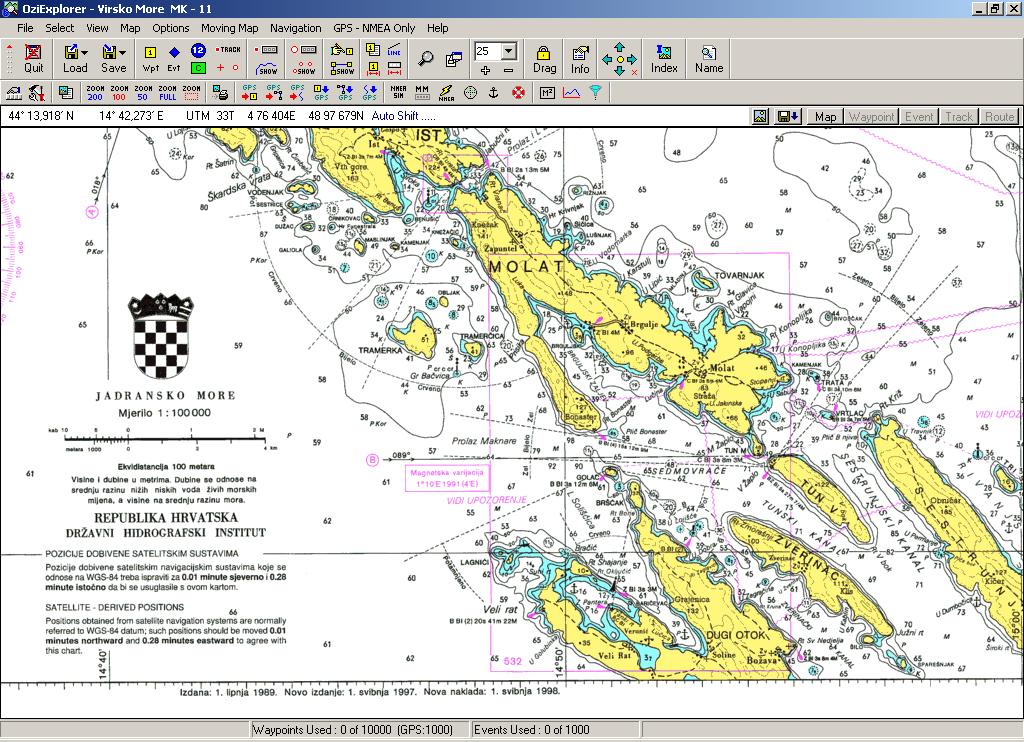Click the Waypoint mode button
This screenshot has width=1024, height=742.
click(871, 116)
